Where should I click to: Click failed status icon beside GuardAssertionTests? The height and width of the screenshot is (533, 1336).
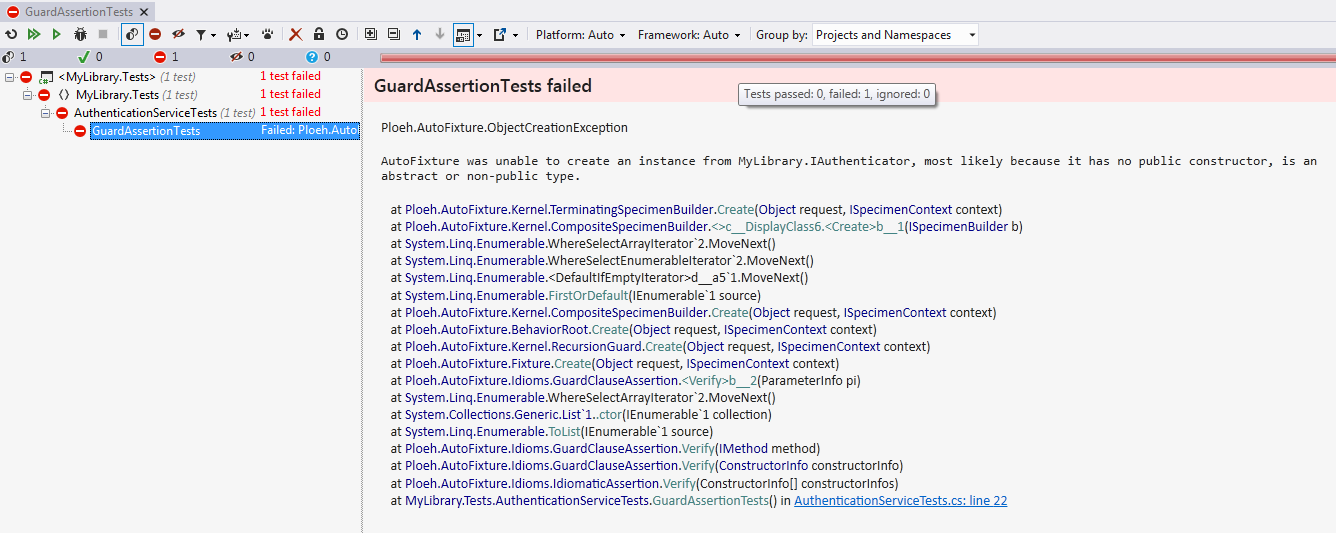click(x=80, y=131)
